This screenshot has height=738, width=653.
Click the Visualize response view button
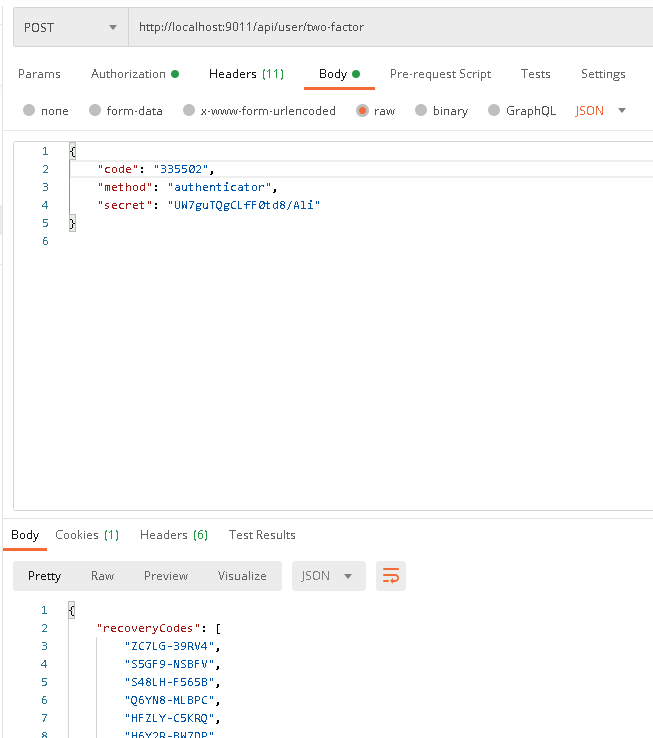pos(242,576)
